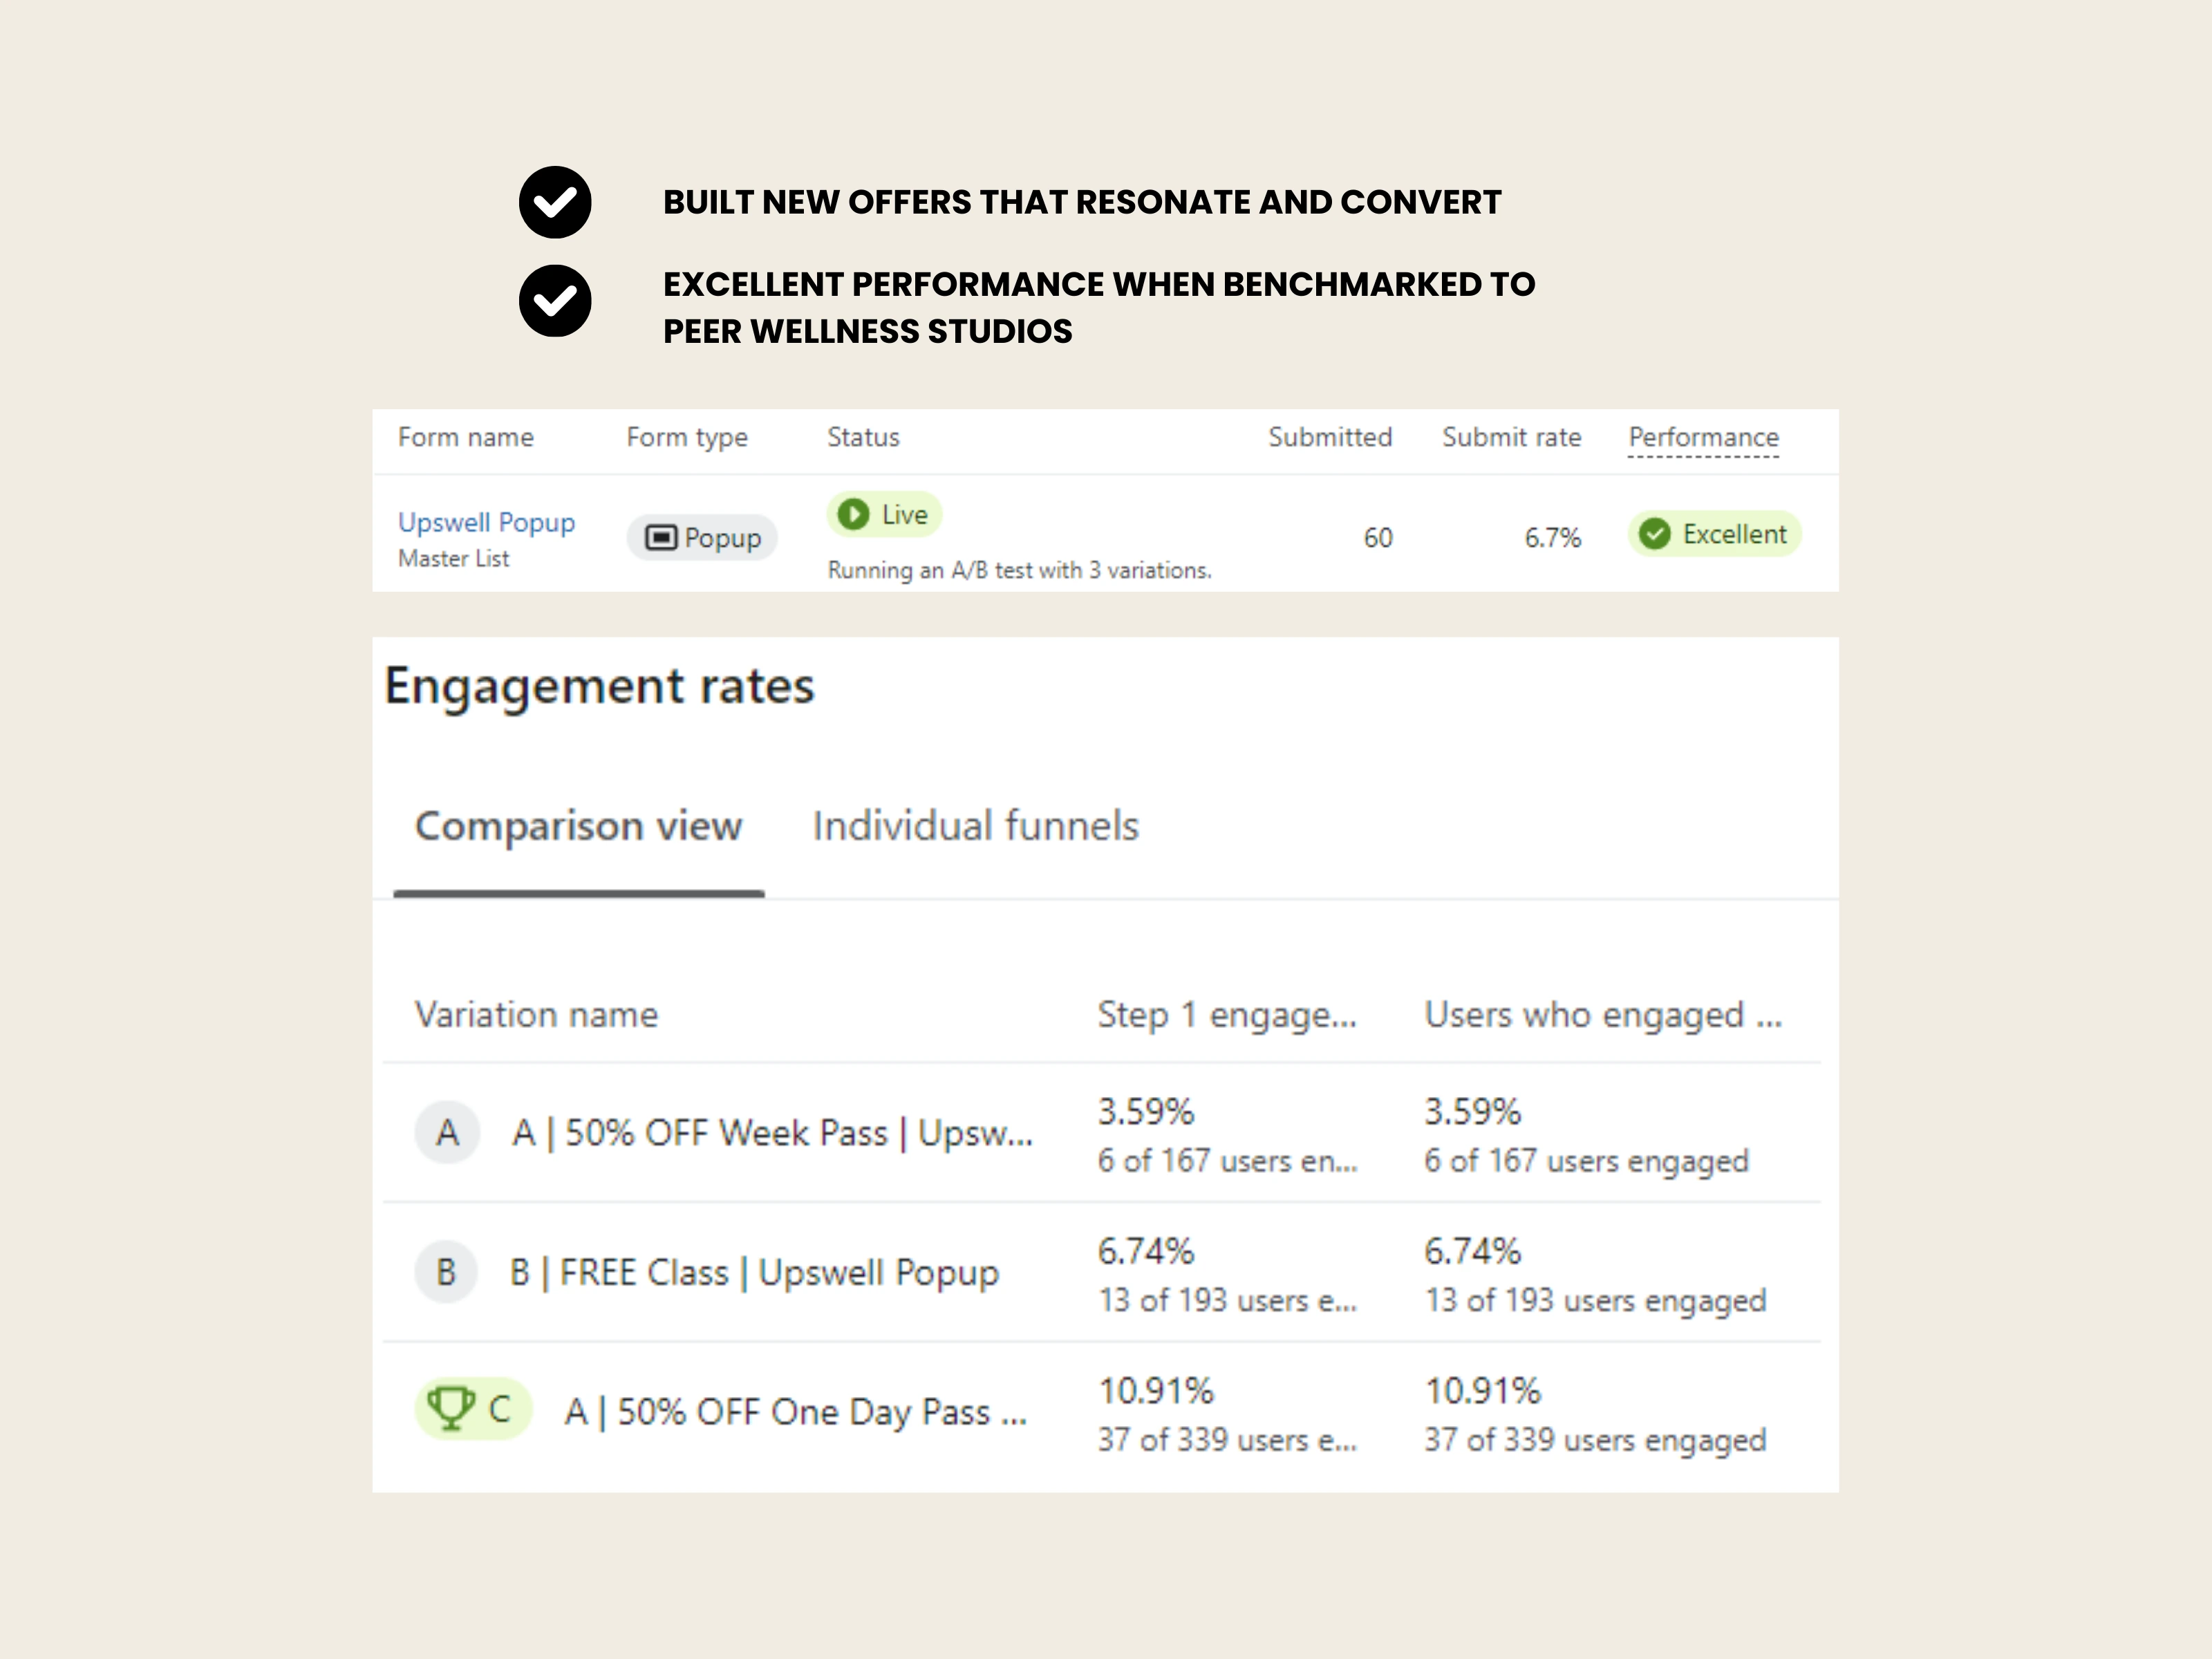Click the Built New Offers That Resonate headline
Screen dimensions: 2212x1659
coord(1082,202)
